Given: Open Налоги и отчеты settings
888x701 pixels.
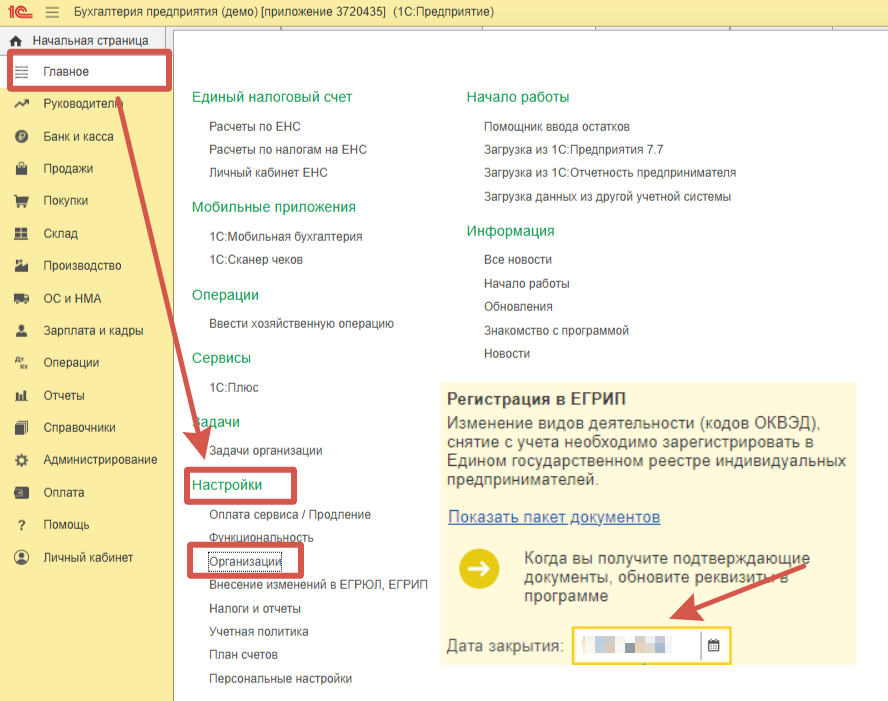Looking at the screenshot, I should (255, 609).
